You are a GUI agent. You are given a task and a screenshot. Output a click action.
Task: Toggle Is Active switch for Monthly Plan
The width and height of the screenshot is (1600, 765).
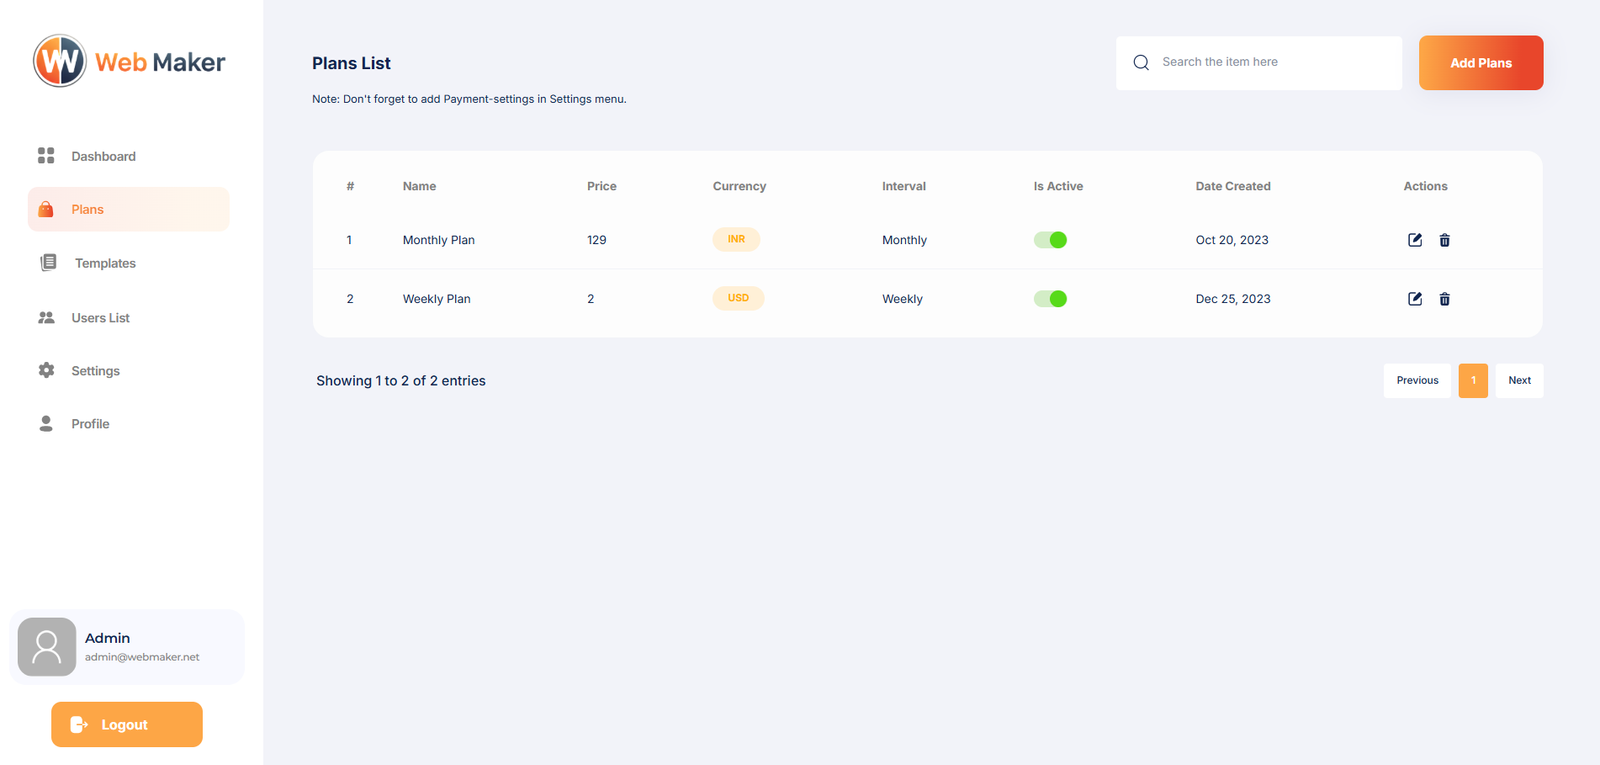pyautogui.click(x=1050, y=240)
